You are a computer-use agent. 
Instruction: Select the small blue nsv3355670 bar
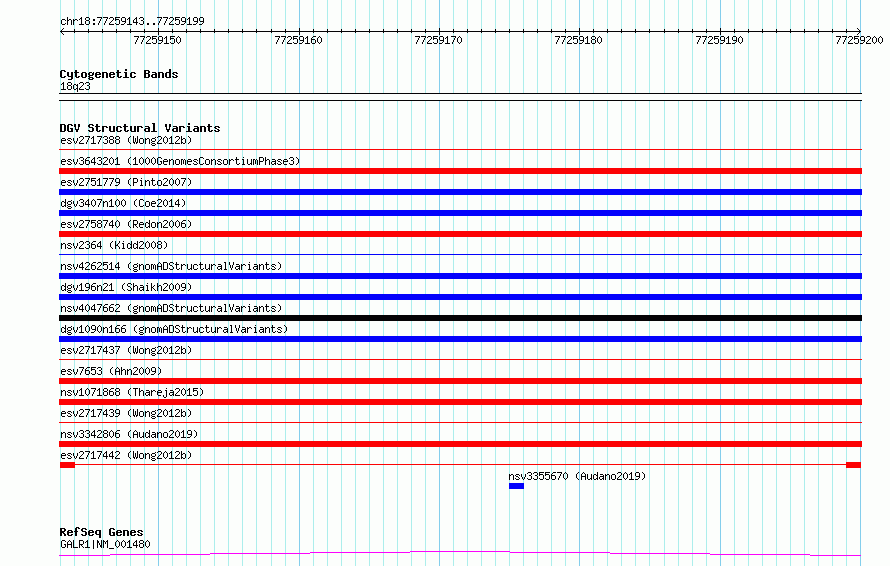click(x=517, y=486)
